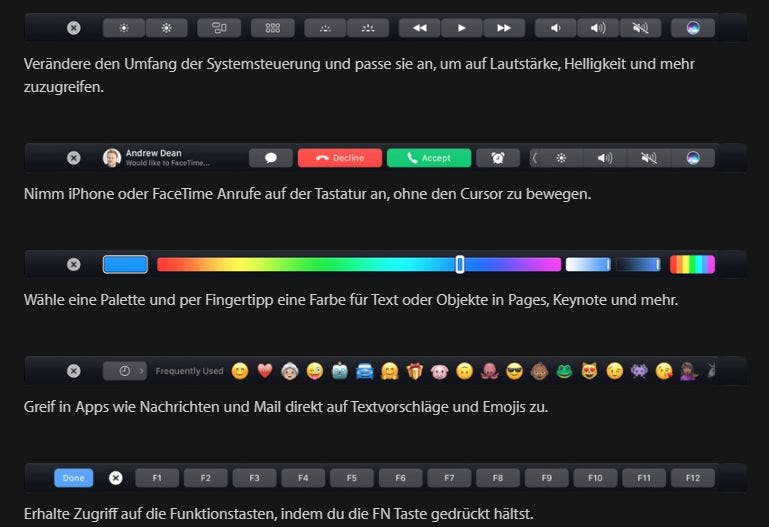Insert the kissing face emoji
The height and width of the screenshot is (527, 769).
point(664,372)
